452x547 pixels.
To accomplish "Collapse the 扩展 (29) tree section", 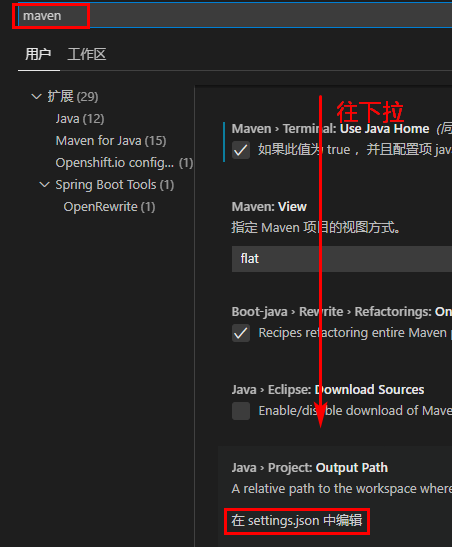I will point(36,96).
